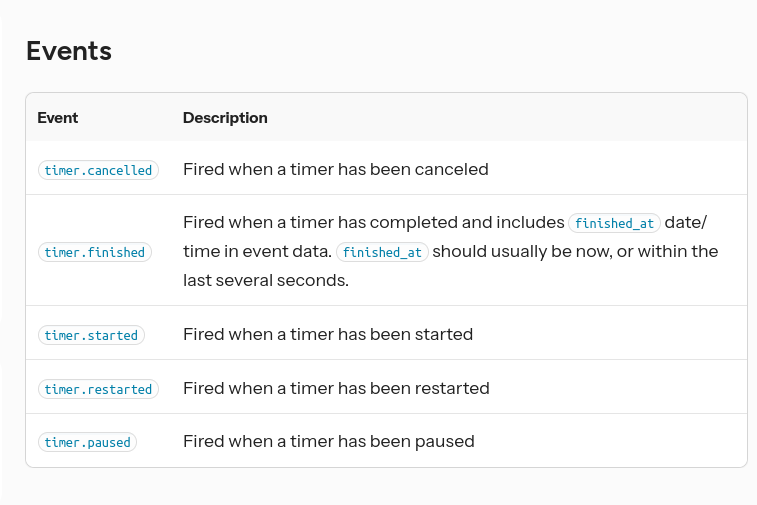
Task: Click the word "canceled" in the first description
Action: click(452, 169)
